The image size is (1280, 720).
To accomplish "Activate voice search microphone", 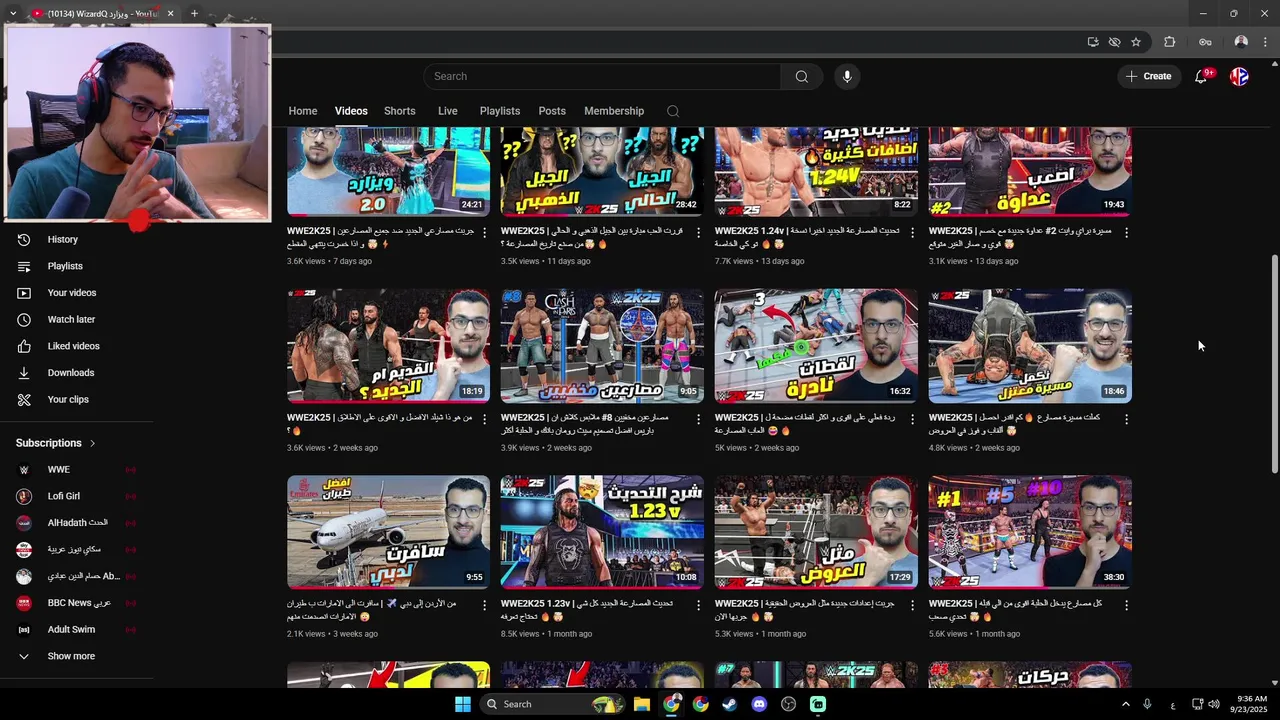I will 847,77.
